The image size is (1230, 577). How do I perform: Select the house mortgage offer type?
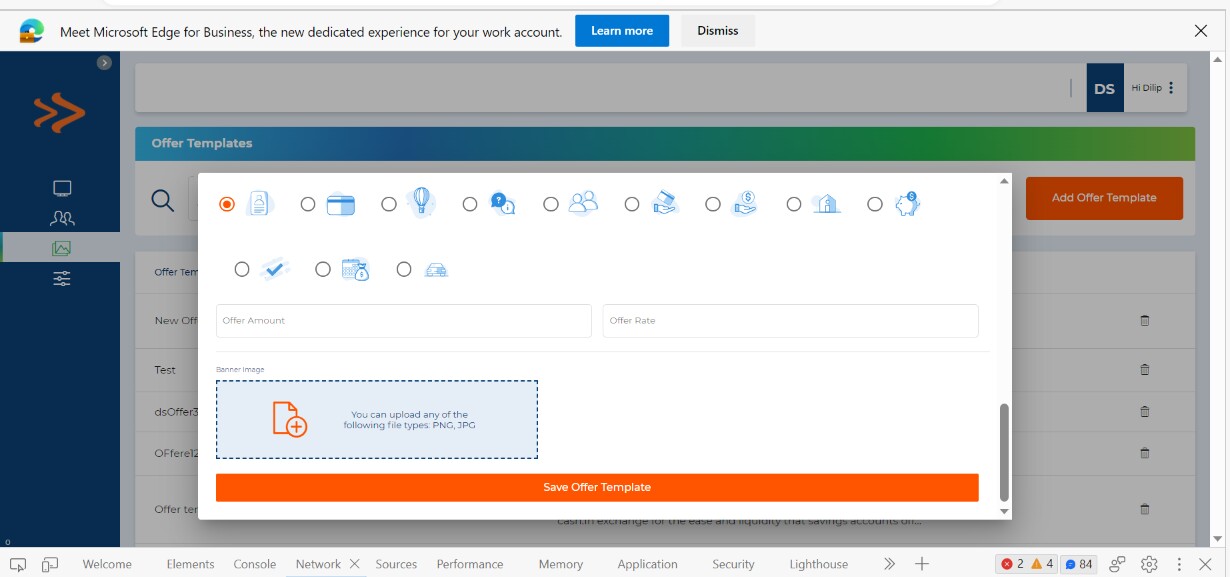coord(794,203)
